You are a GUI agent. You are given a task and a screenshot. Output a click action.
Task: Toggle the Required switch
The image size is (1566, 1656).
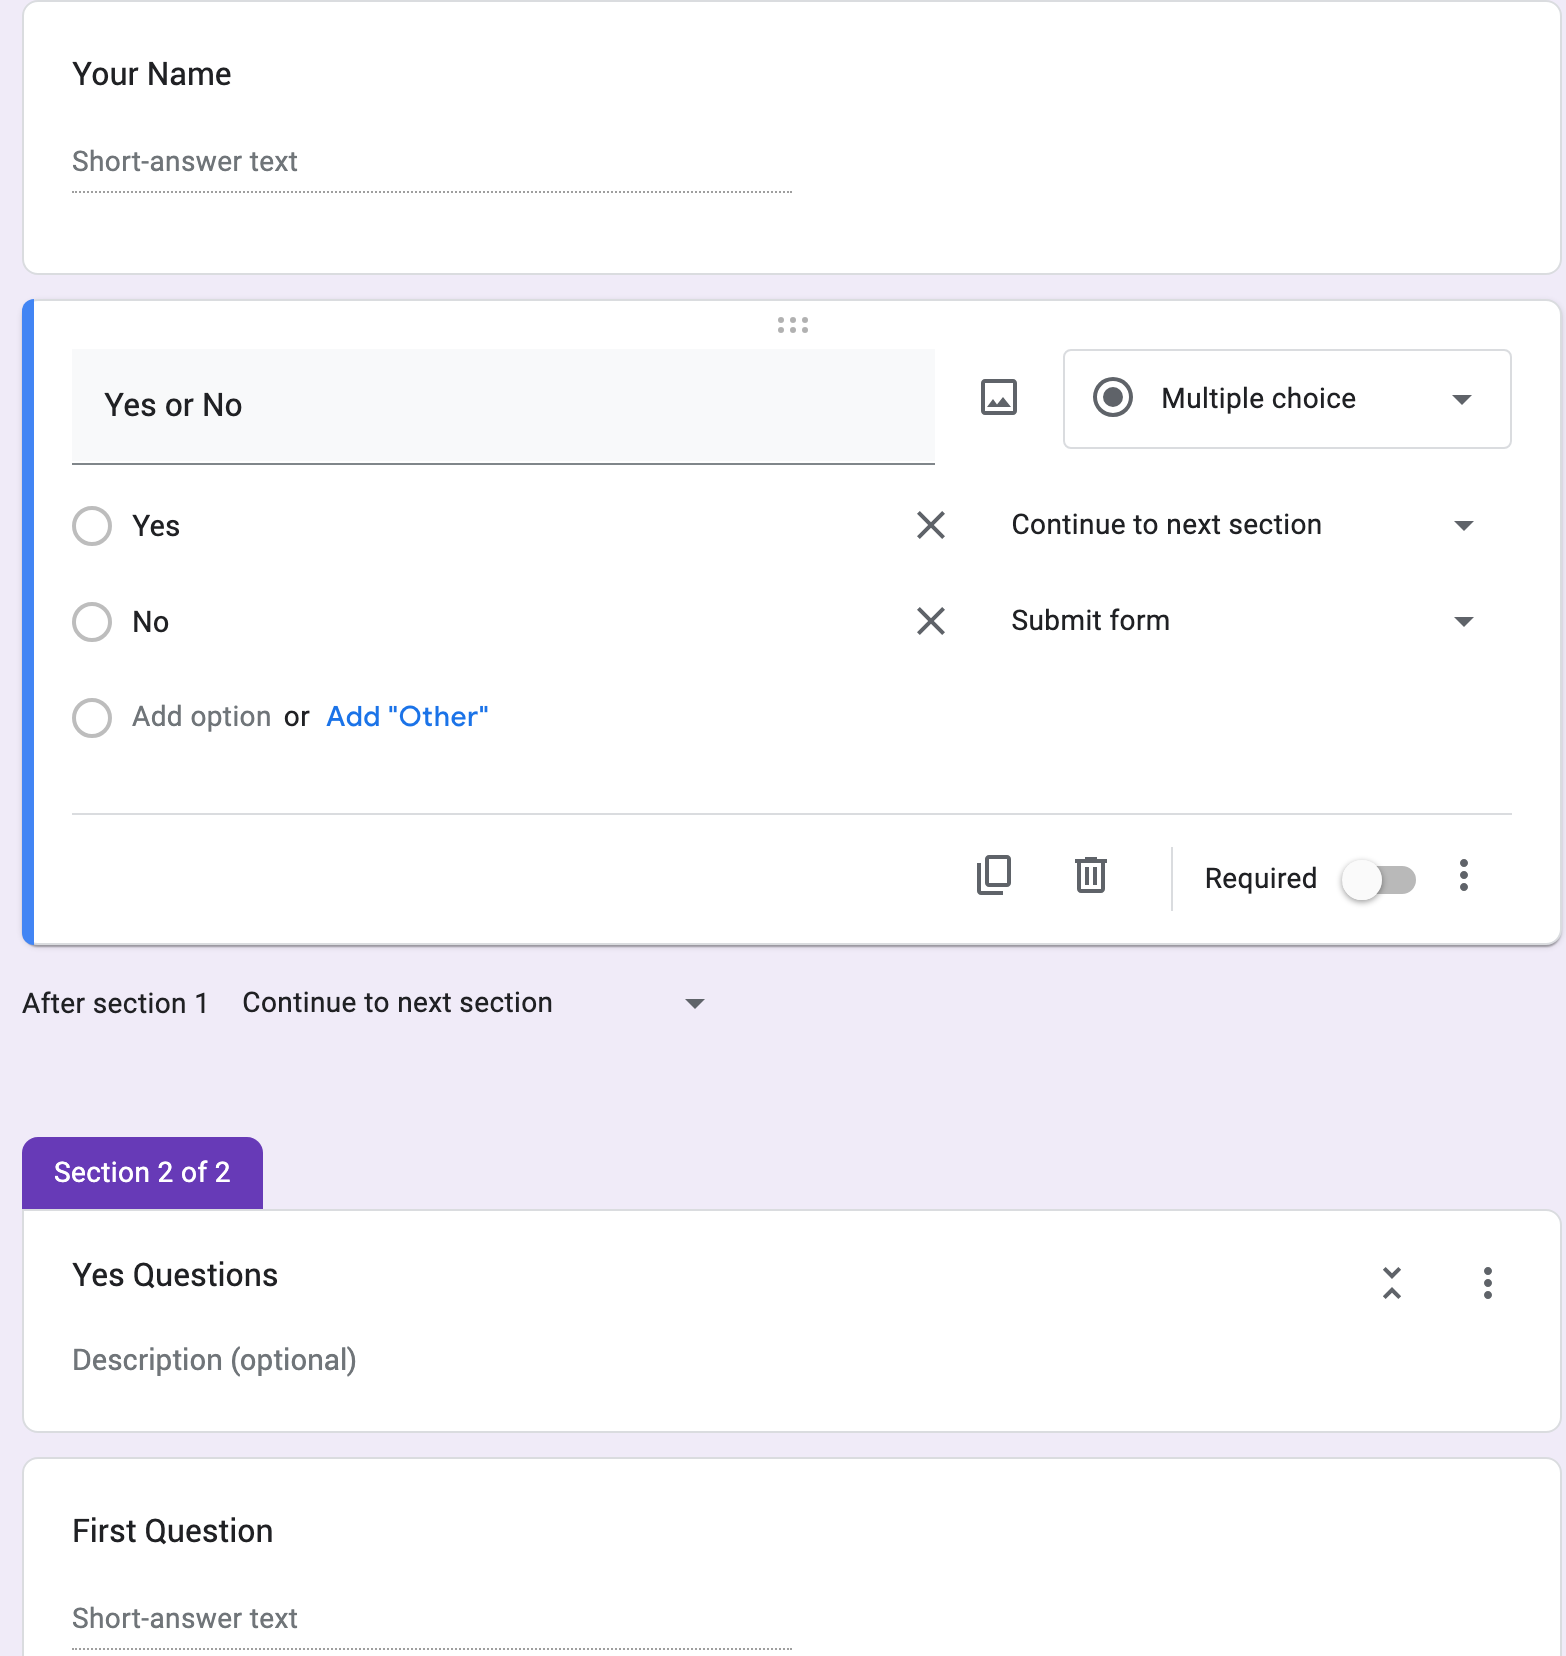1379,880
